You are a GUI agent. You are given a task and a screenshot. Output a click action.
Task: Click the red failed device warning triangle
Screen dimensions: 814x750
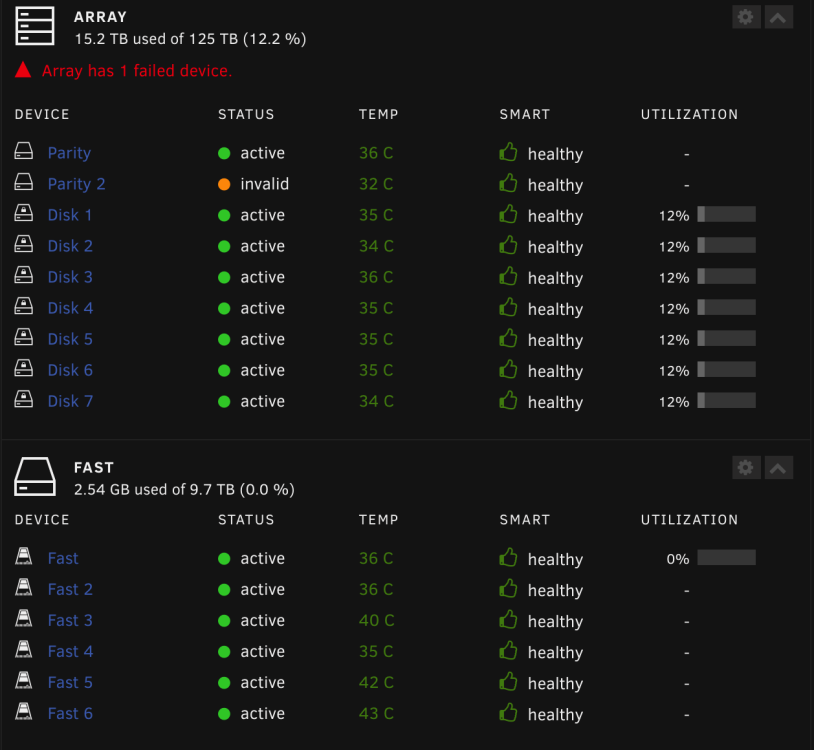pos(23,70)
